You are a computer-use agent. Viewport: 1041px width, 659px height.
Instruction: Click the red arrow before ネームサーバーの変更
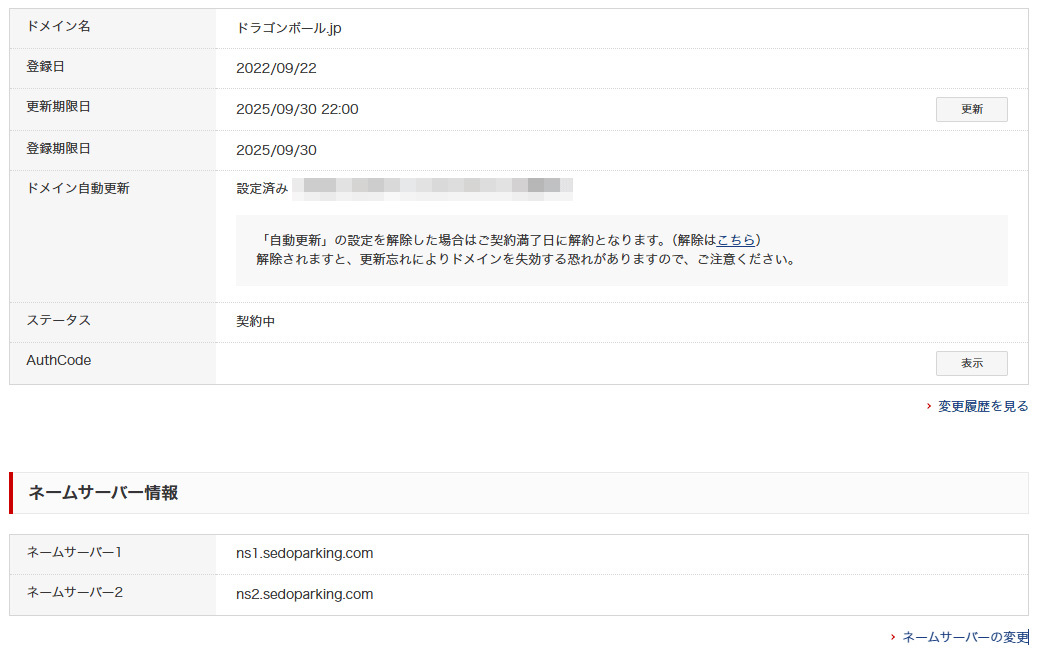coord(893,637)
